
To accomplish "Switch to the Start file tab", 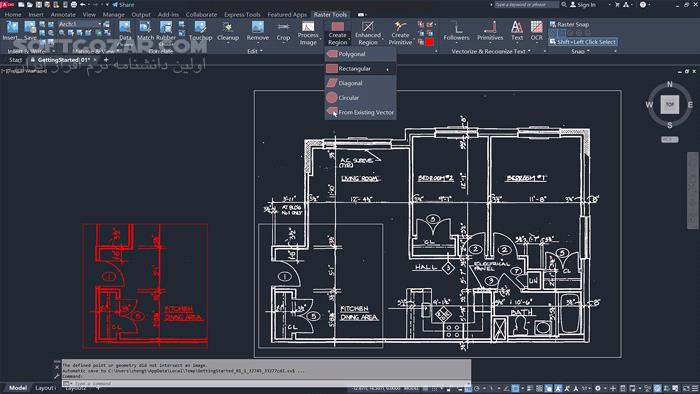I will point(16,60).
